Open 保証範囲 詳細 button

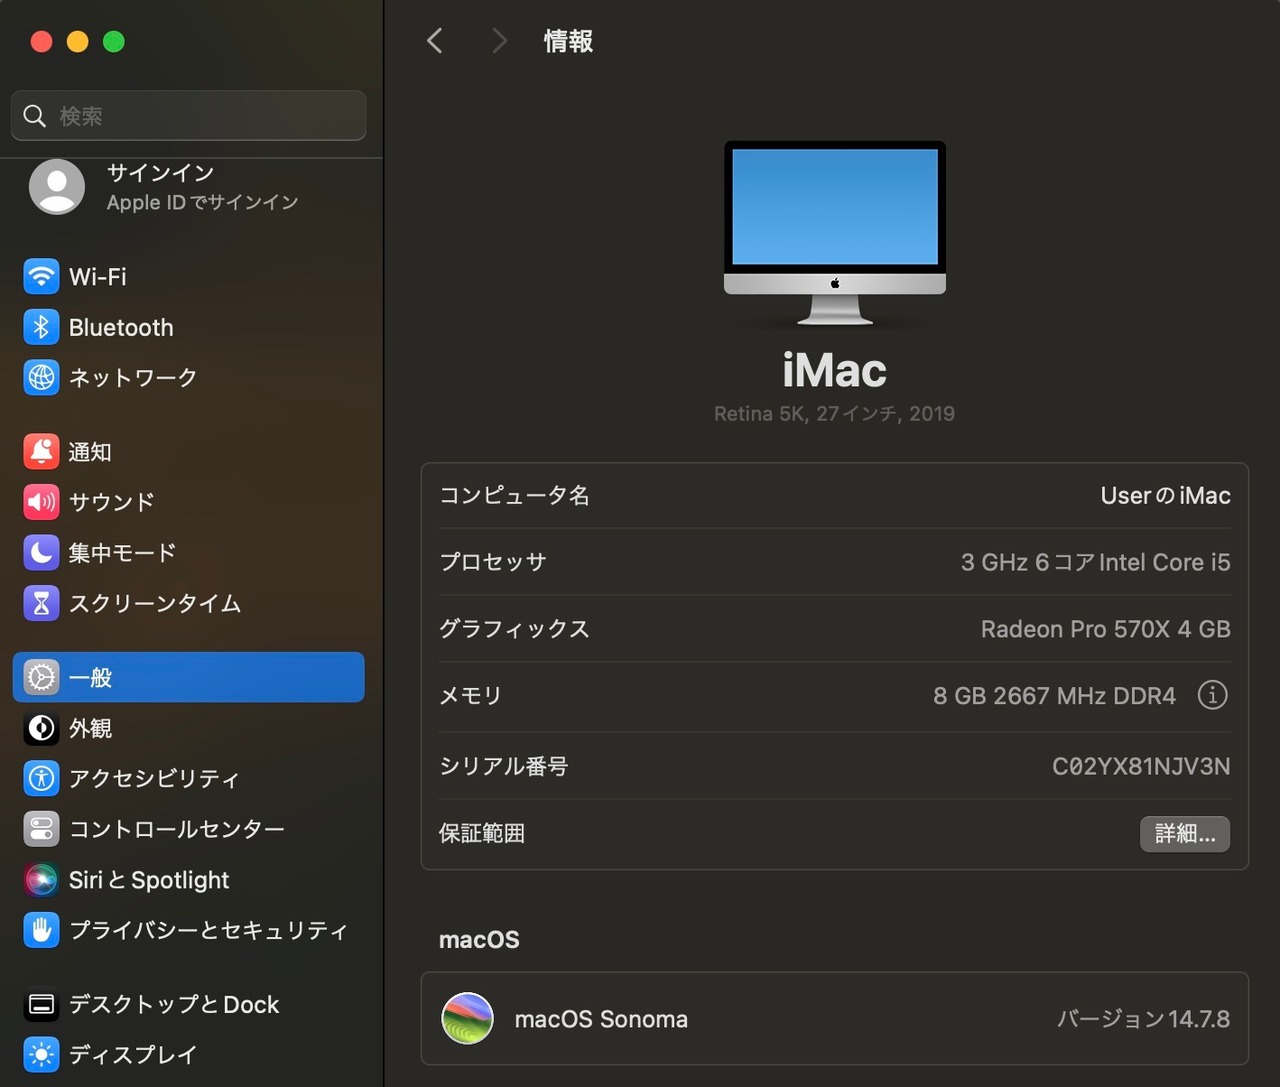coord(1185,833)
